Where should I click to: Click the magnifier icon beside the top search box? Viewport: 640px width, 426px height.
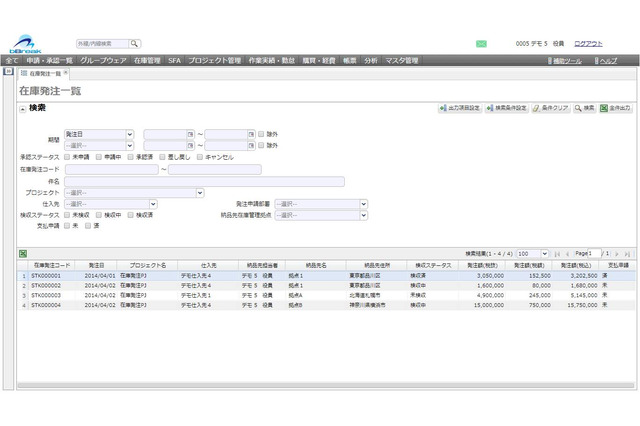coord(134,44)
